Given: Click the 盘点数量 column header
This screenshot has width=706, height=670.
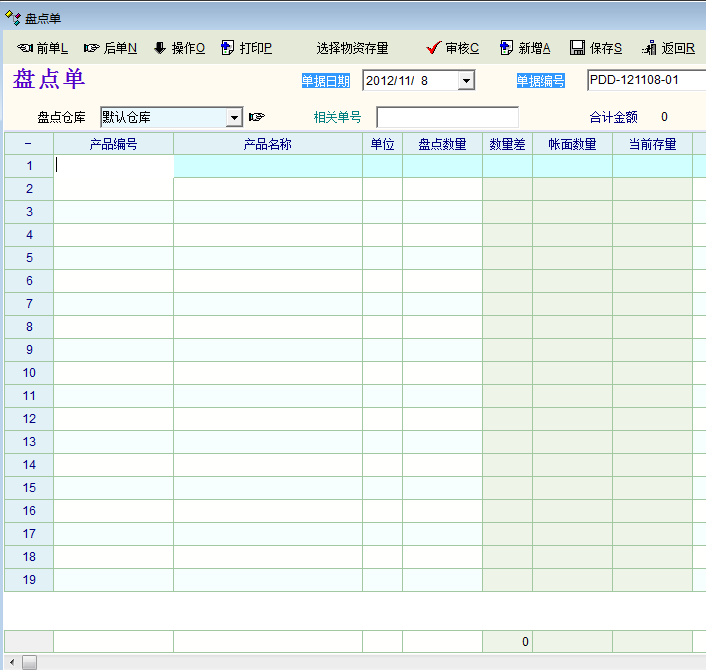Looking at the screenshot, I should 442,144.
